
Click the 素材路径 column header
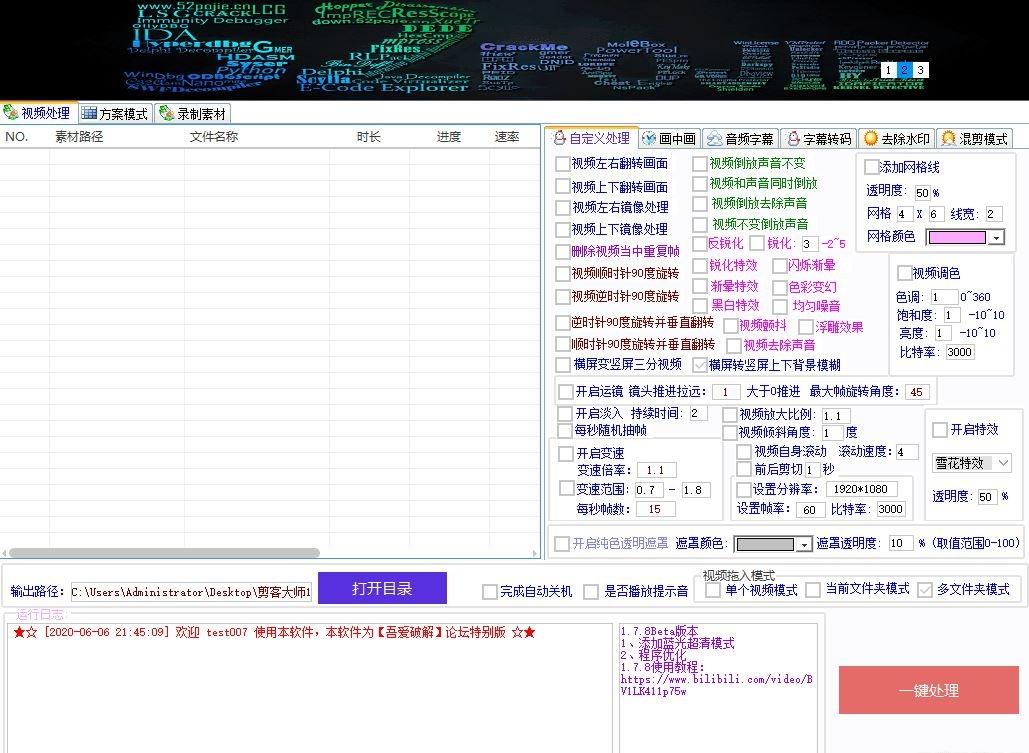click(x=79, y=137)
